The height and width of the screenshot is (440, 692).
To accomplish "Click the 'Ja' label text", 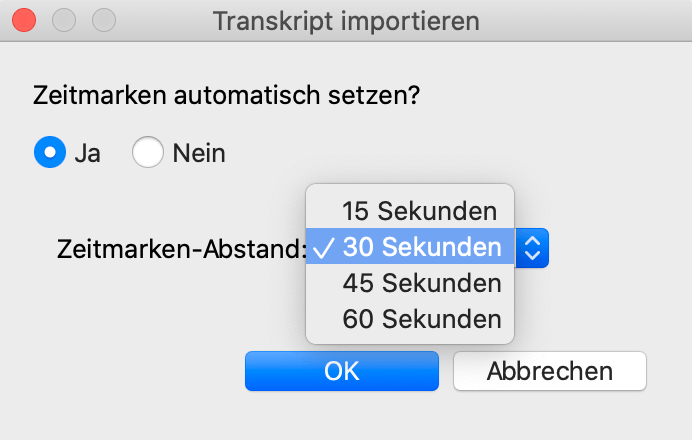I will click(87, 154).
